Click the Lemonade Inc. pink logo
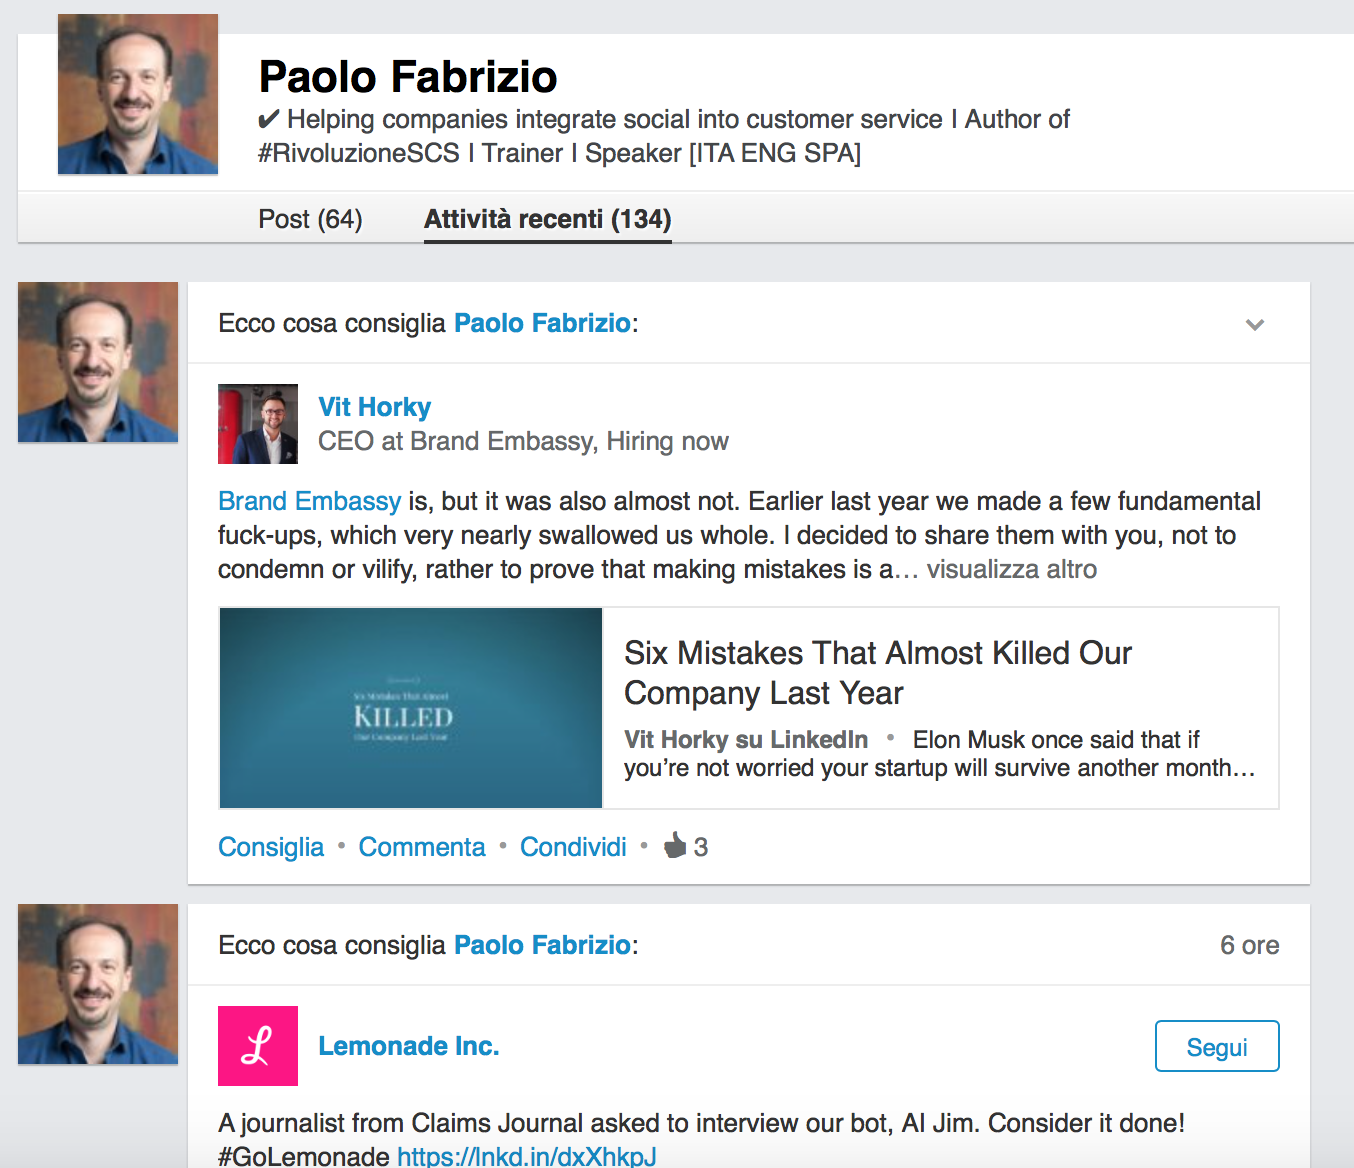The height and width of the screenshot is (1168, 1354). (x=258, y=1046)
